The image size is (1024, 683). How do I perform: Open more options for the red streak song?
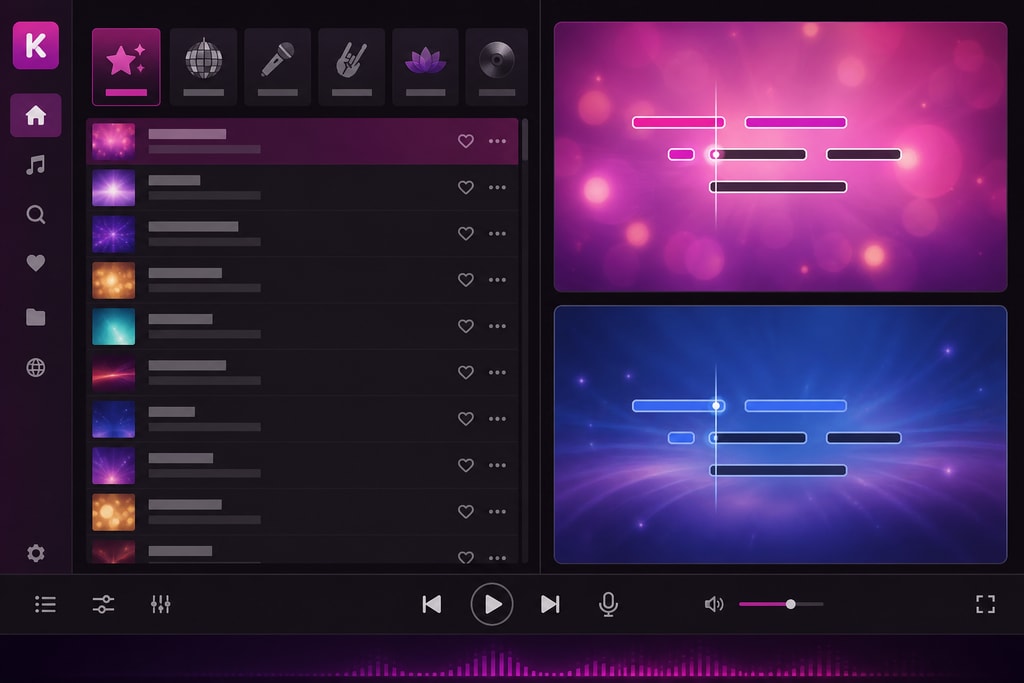[497, 372]
